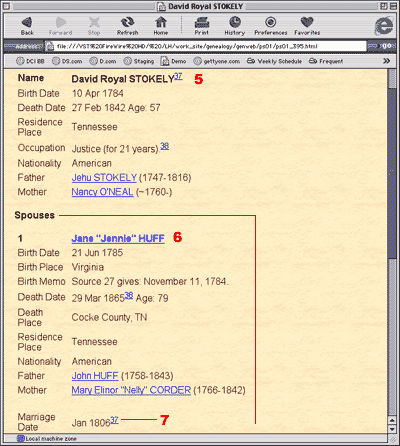This screenshot has height=446, width=400.
Task: Expand the favorites bar overflow chevron
Action: [x=387, y=61]
